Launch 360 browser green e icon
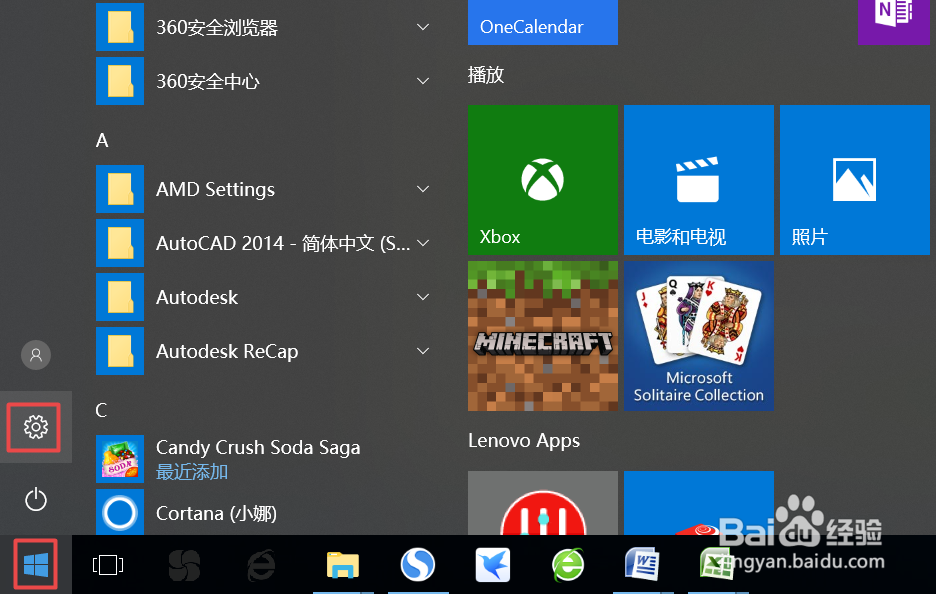Screen dimensions: 936x594 point(568,565)
